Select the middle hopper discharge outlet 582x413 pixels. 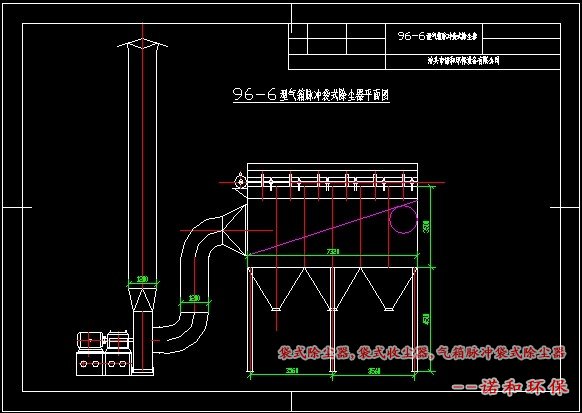click(333, 308)
